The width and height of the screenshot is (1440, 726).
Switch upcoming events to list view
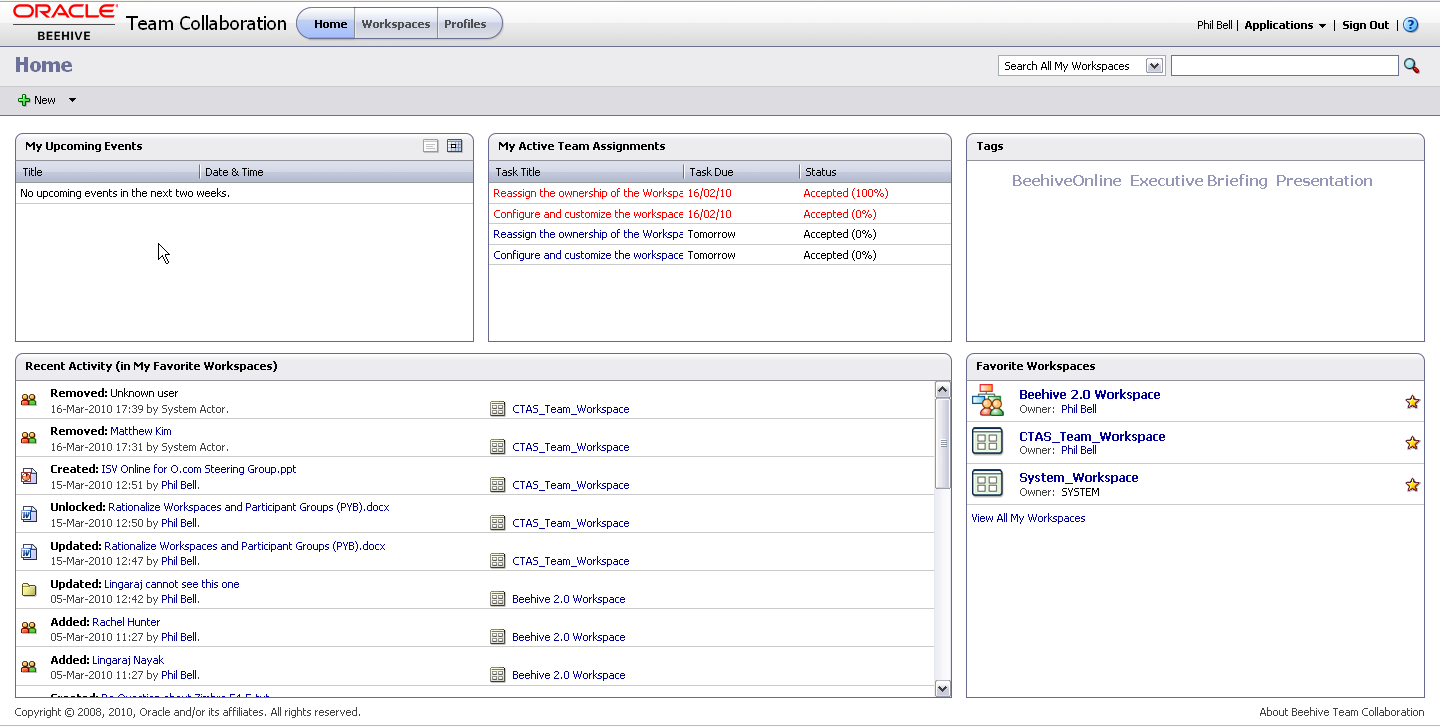click(431, 146)
